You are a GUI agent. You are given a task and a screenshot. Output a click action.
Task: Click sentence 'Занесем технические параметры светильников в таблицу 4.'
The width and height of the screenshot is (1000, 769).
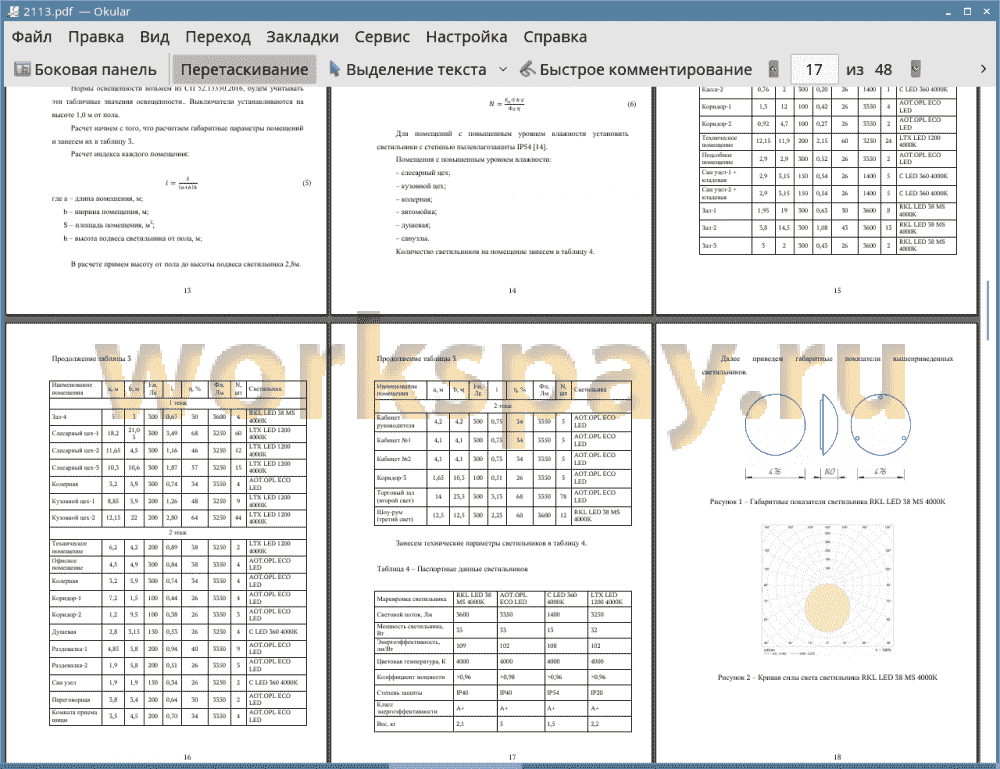click(x=491, y=543)
